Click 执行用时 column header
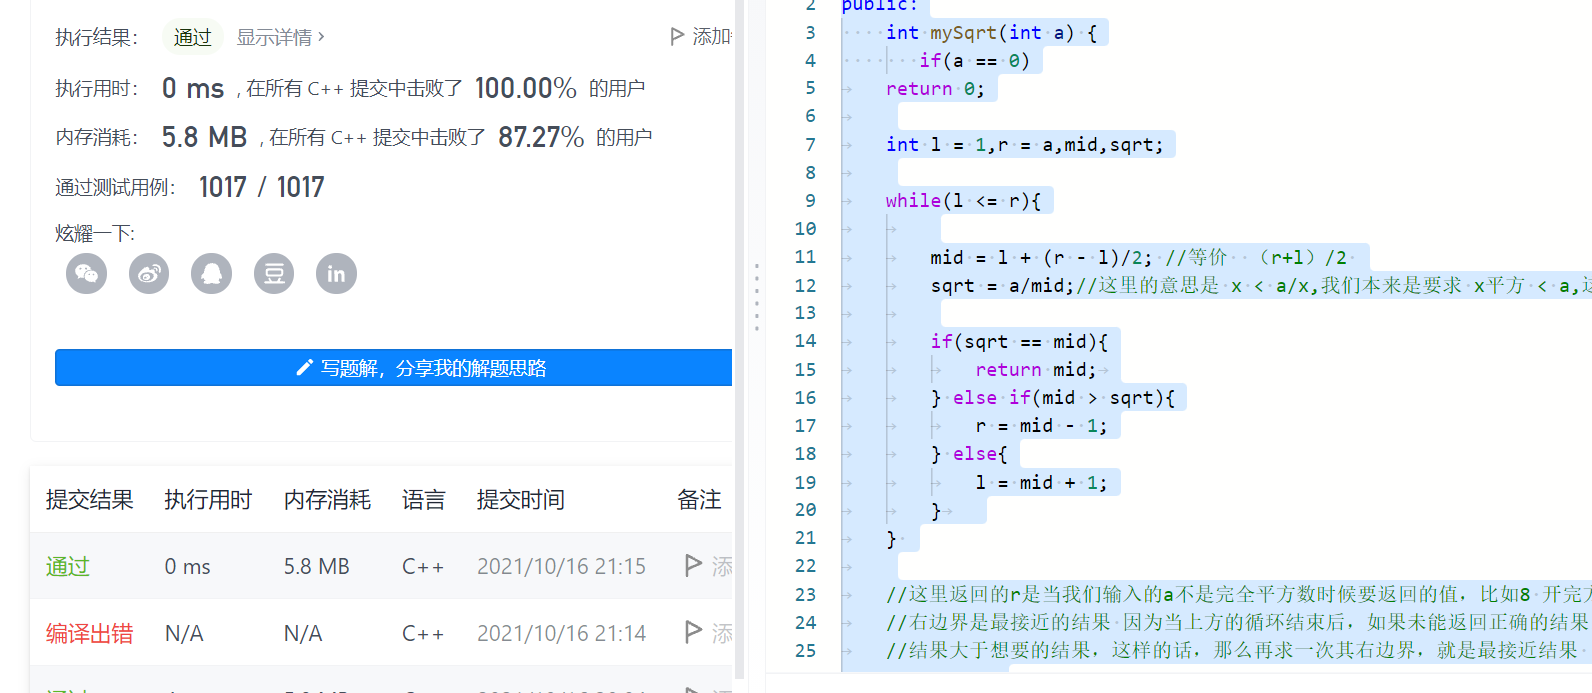 (x=208, y=499)
